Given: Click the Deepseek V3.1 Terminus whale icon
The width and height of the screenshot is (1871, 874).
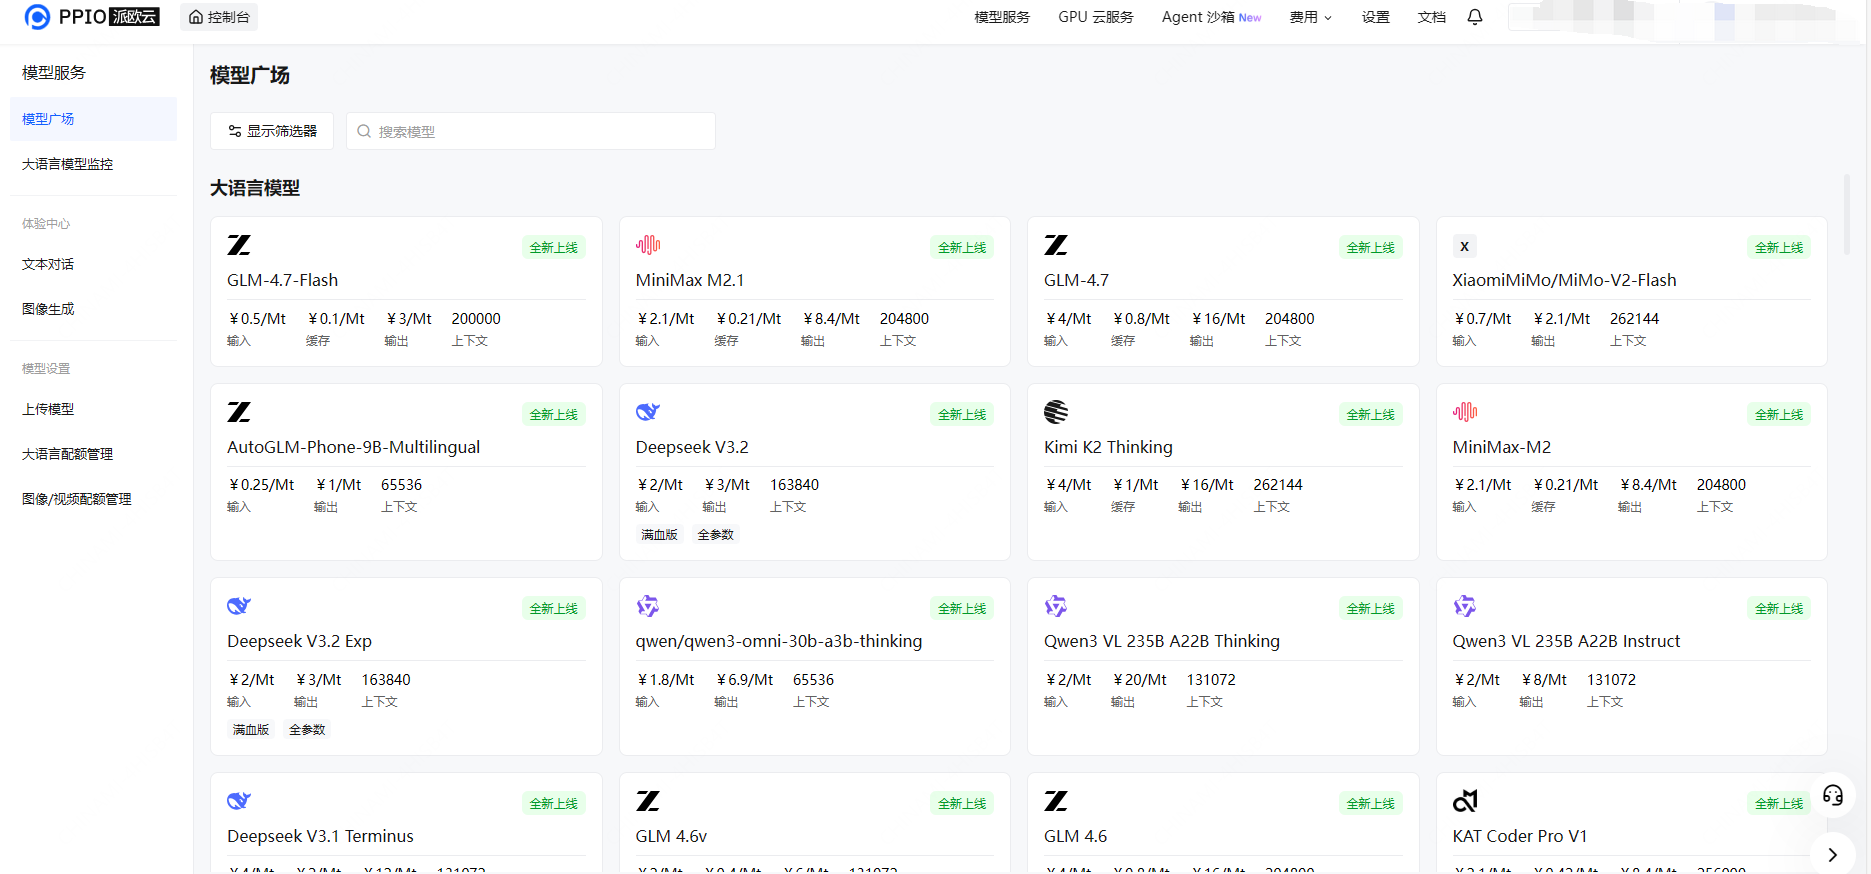Looking at the screenshot, I should (x=239, y=801).
